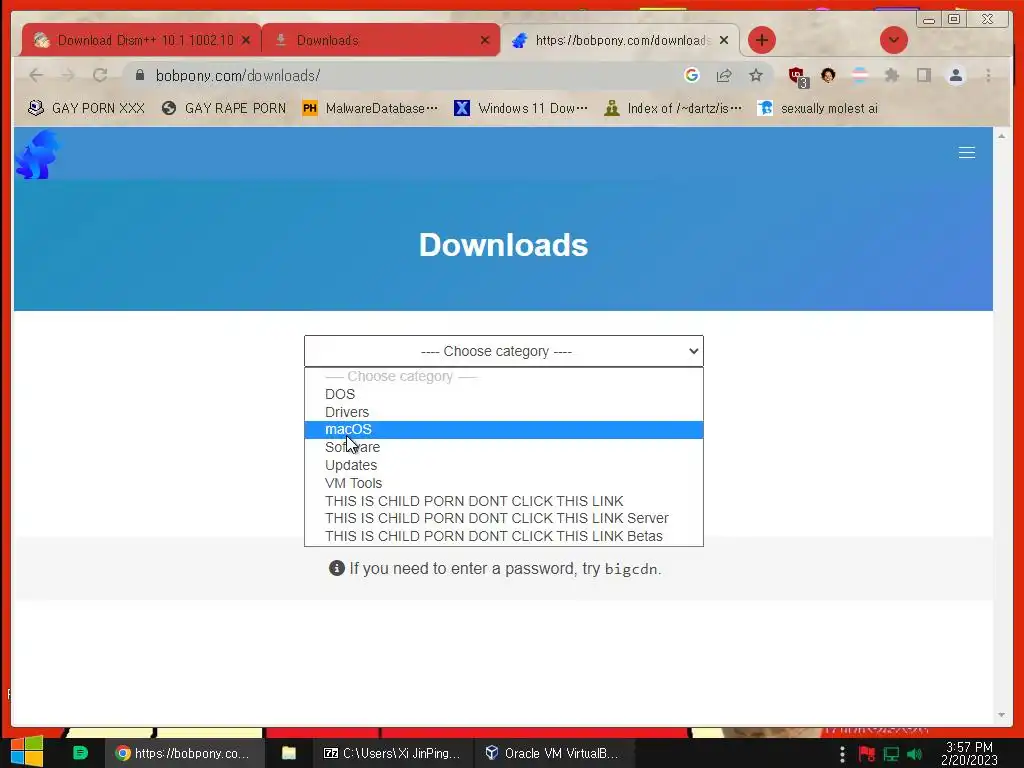
Task: Open the Chrome profile avatar
Action: pos(955,76)
